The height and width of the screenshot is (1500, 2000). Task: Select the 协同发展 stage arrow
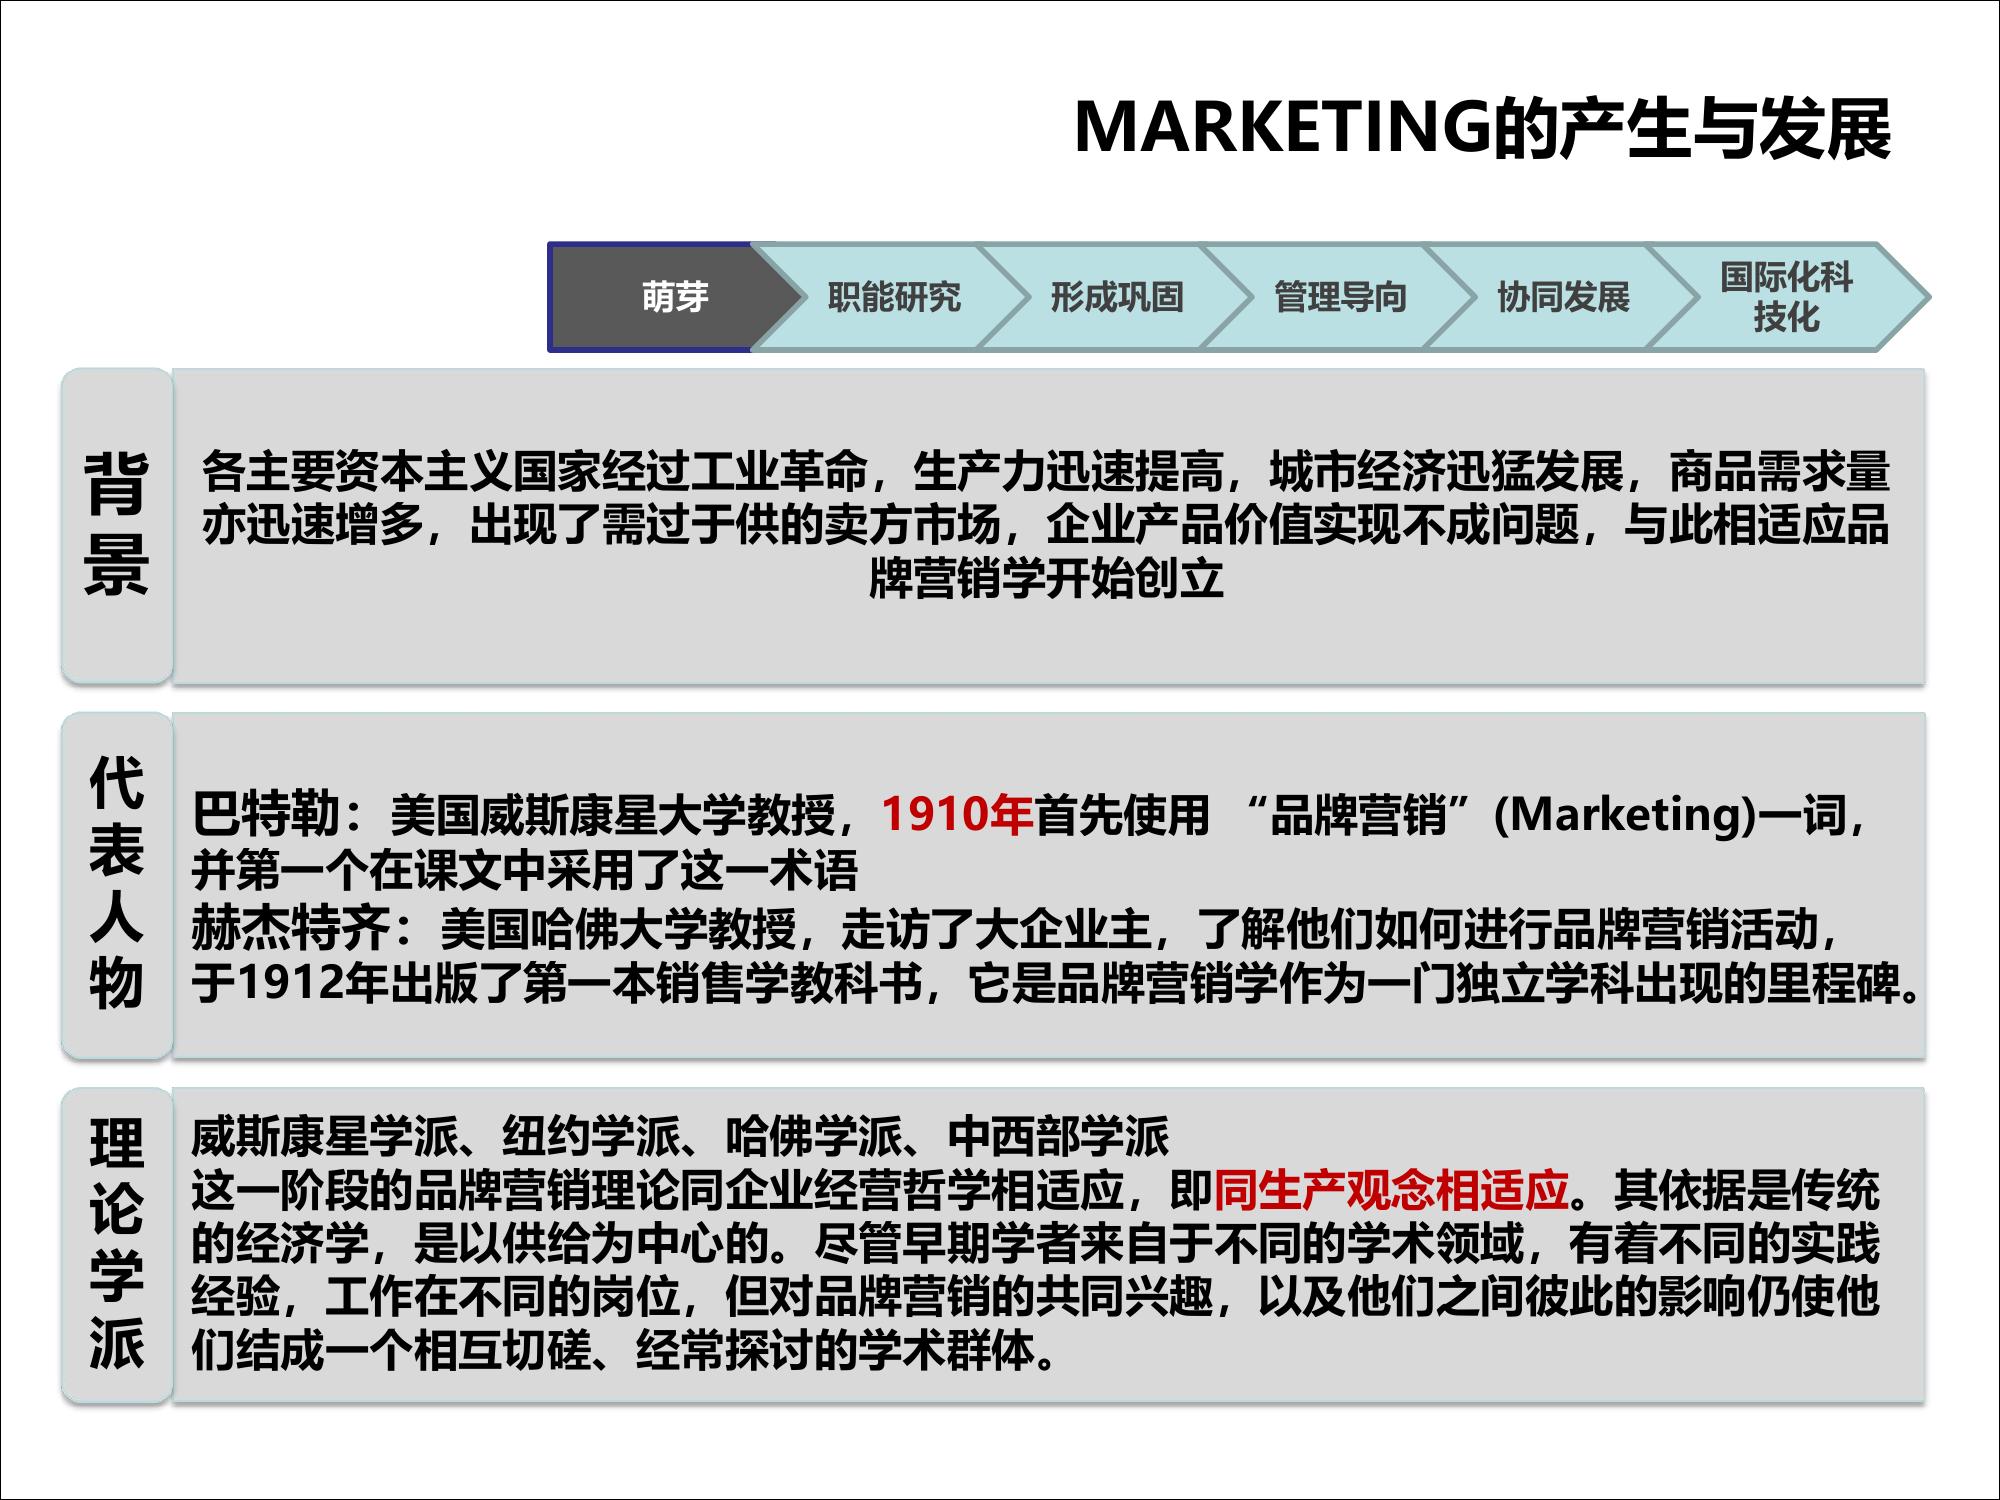coord(1563,297)
